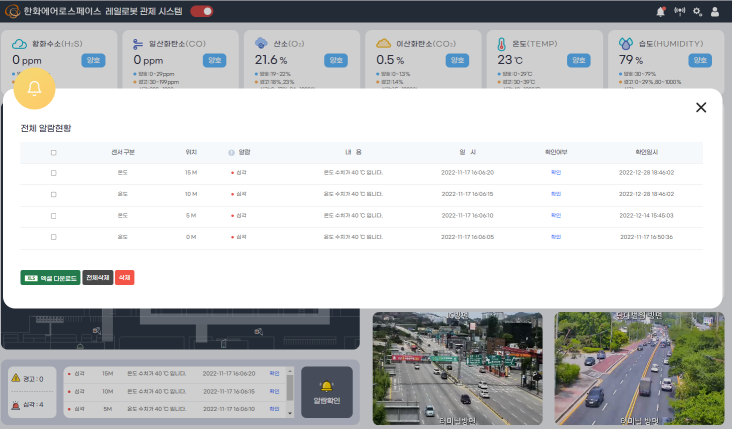The image size is (732, 429).
Task: Select the checkbox for the 15 M row
Action: pyautogui.click(x=53, y=173)
